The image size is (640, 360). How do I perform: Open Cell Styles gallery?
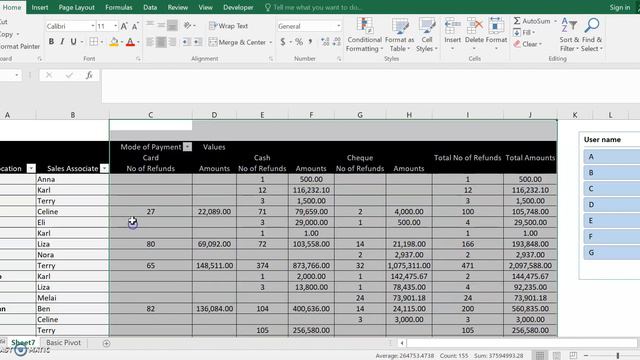point(427,35)
